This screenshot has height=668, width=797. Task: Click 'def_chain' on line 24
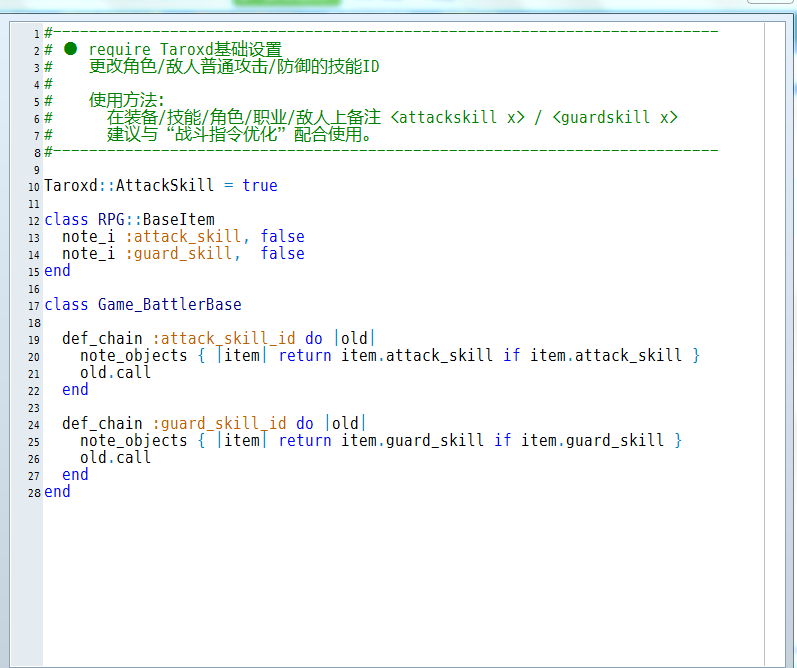102,423
